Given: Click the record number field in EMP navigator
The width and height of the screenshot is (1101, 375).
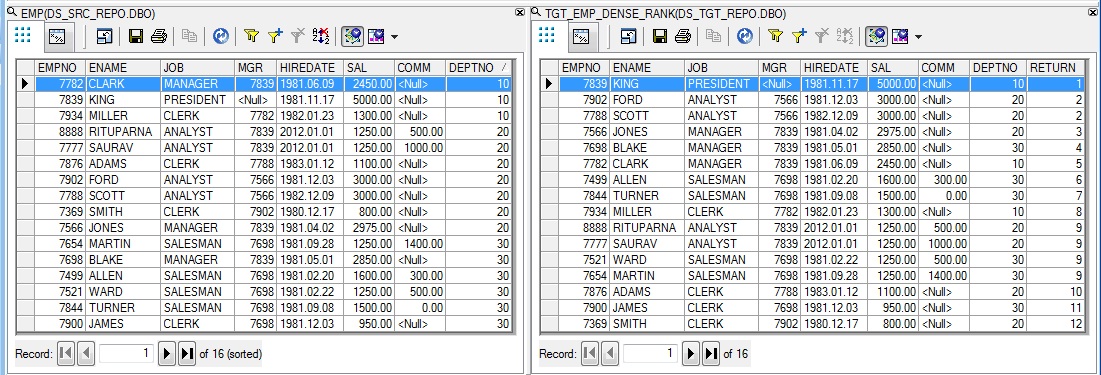Looking at the screenshot, I should coord(126,354).
